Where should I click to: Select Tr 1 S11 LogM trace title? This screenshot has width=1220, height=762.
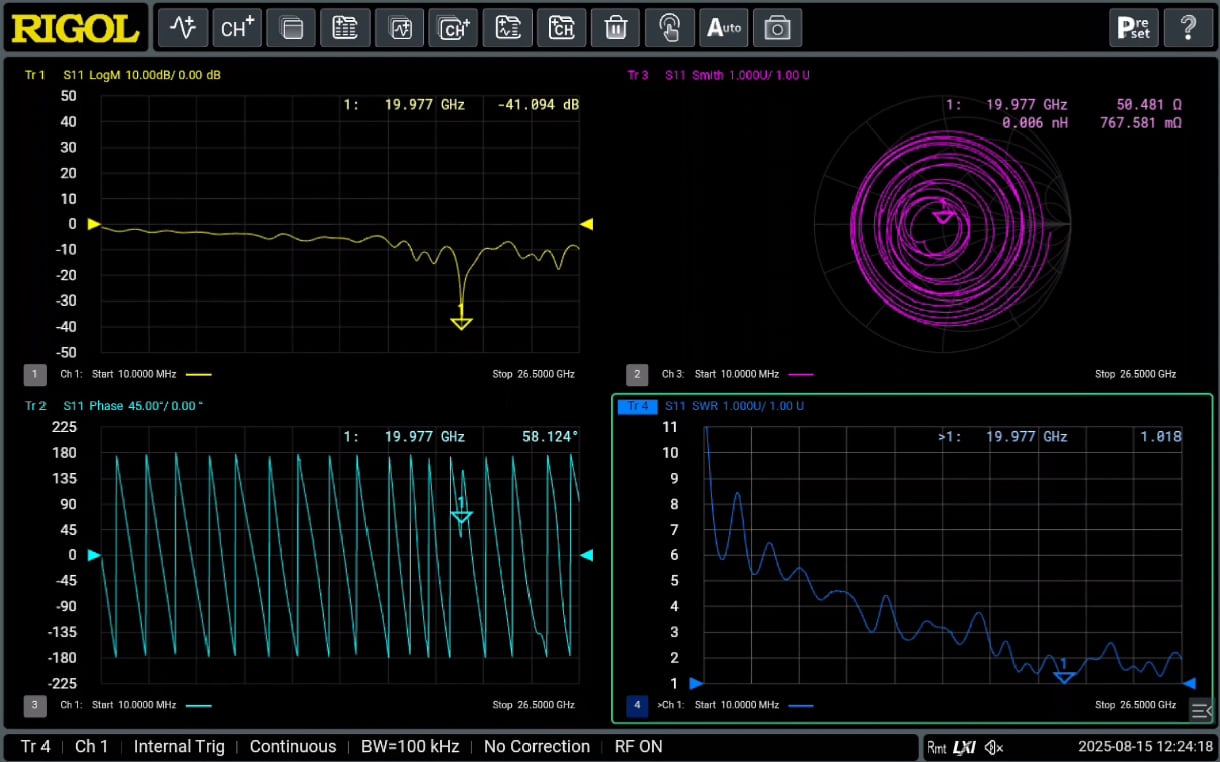123,75
